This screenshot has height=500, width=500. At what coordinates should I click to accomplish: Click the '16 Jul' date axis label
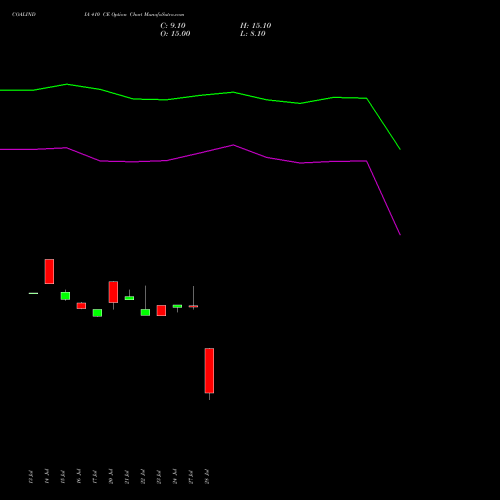79,477
